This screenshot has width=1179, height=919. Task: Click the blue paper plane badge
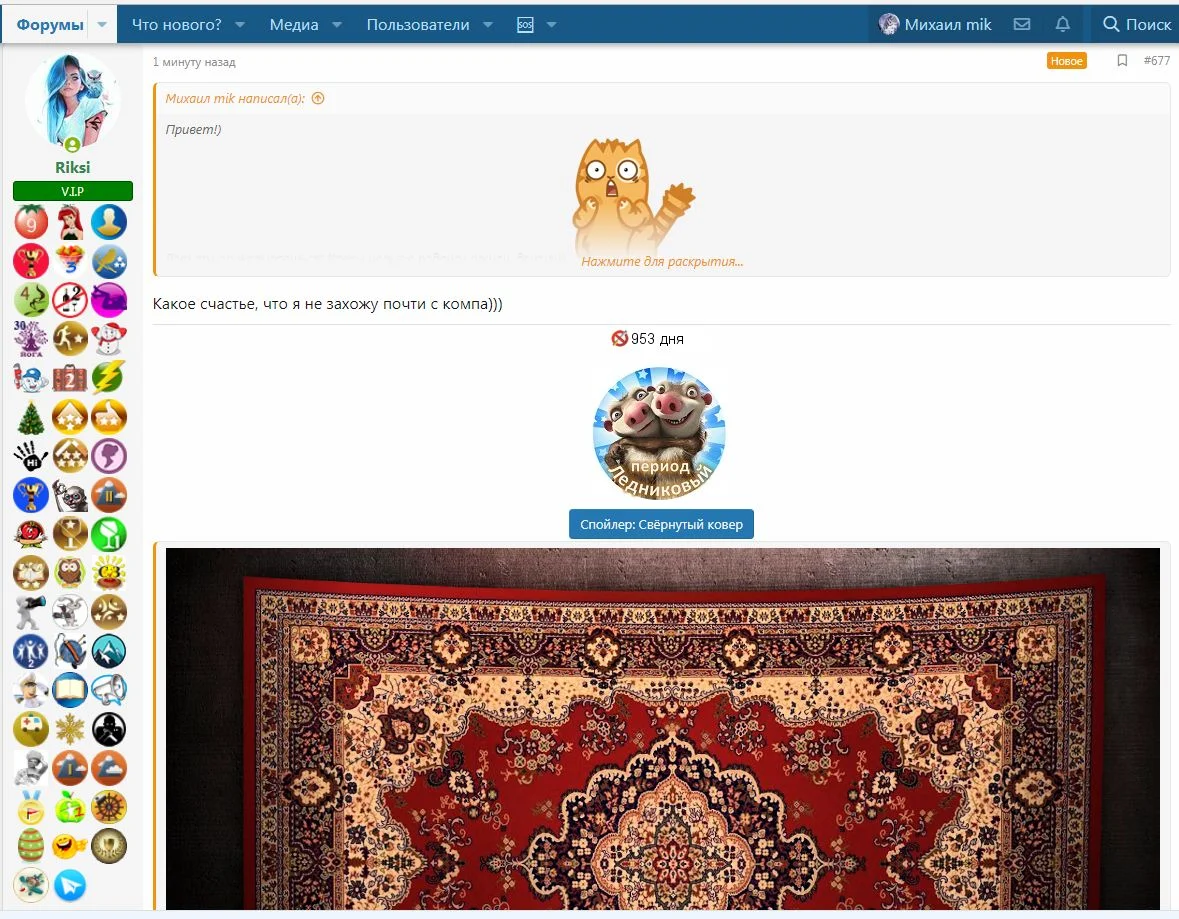[x=70, y=885]
